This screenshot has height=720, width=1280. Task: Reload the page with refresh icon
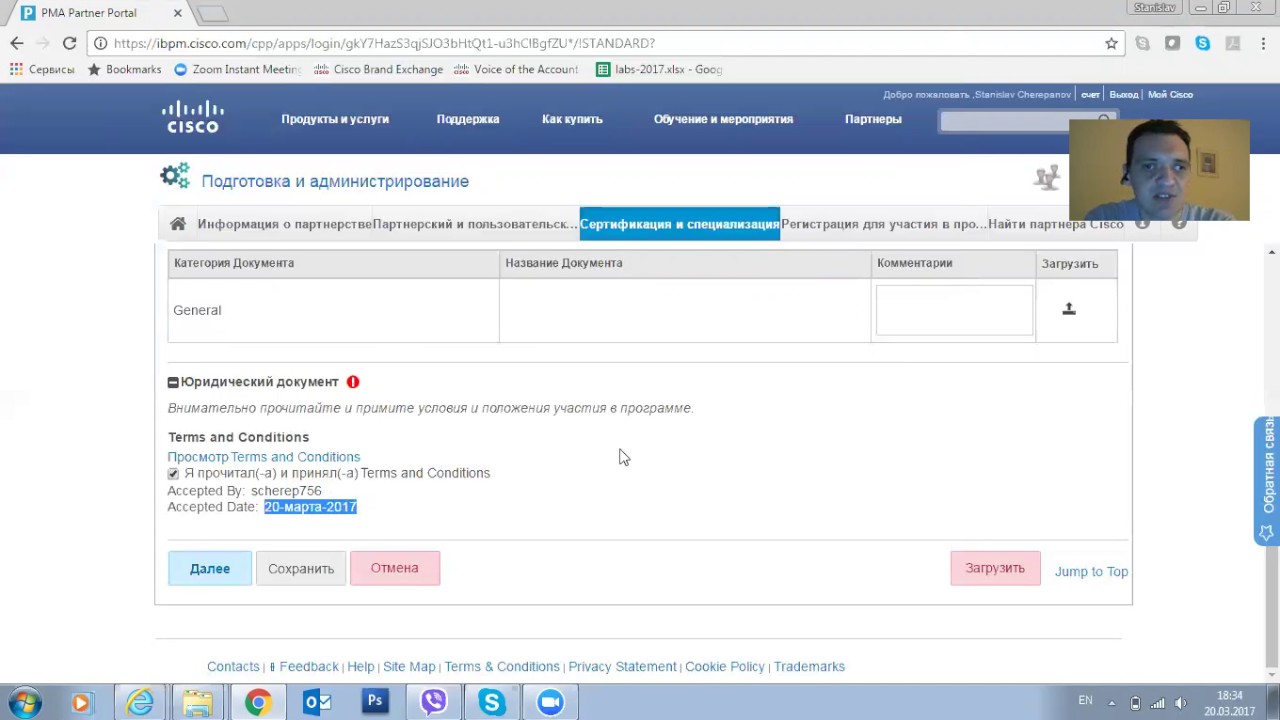(69, 43)
